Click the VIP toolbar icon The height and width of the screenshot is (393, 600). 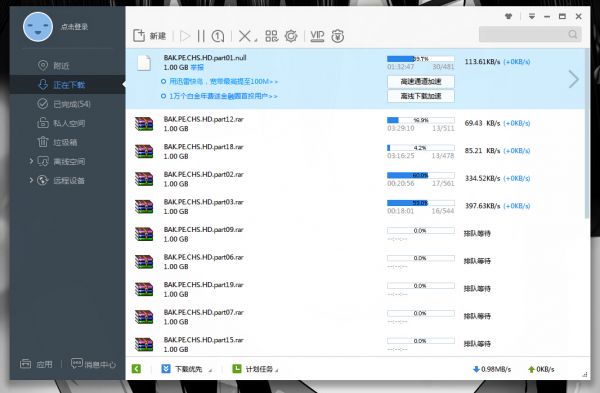coord(317,36)
